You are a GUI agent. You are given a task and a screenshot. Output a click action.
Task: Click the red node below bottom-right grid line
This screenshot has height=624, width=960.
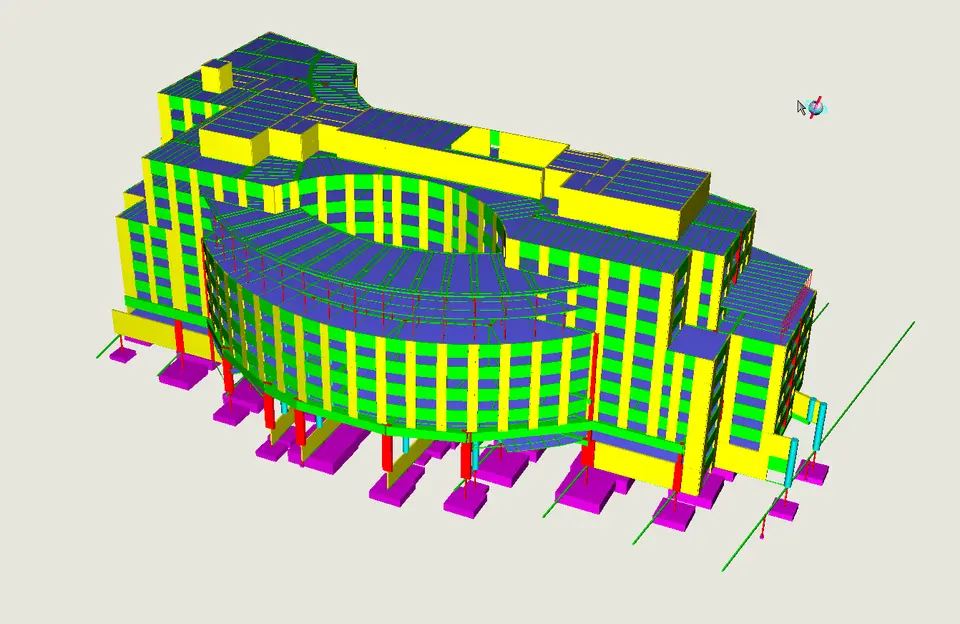pyautogui.click(x=762, y=536)
